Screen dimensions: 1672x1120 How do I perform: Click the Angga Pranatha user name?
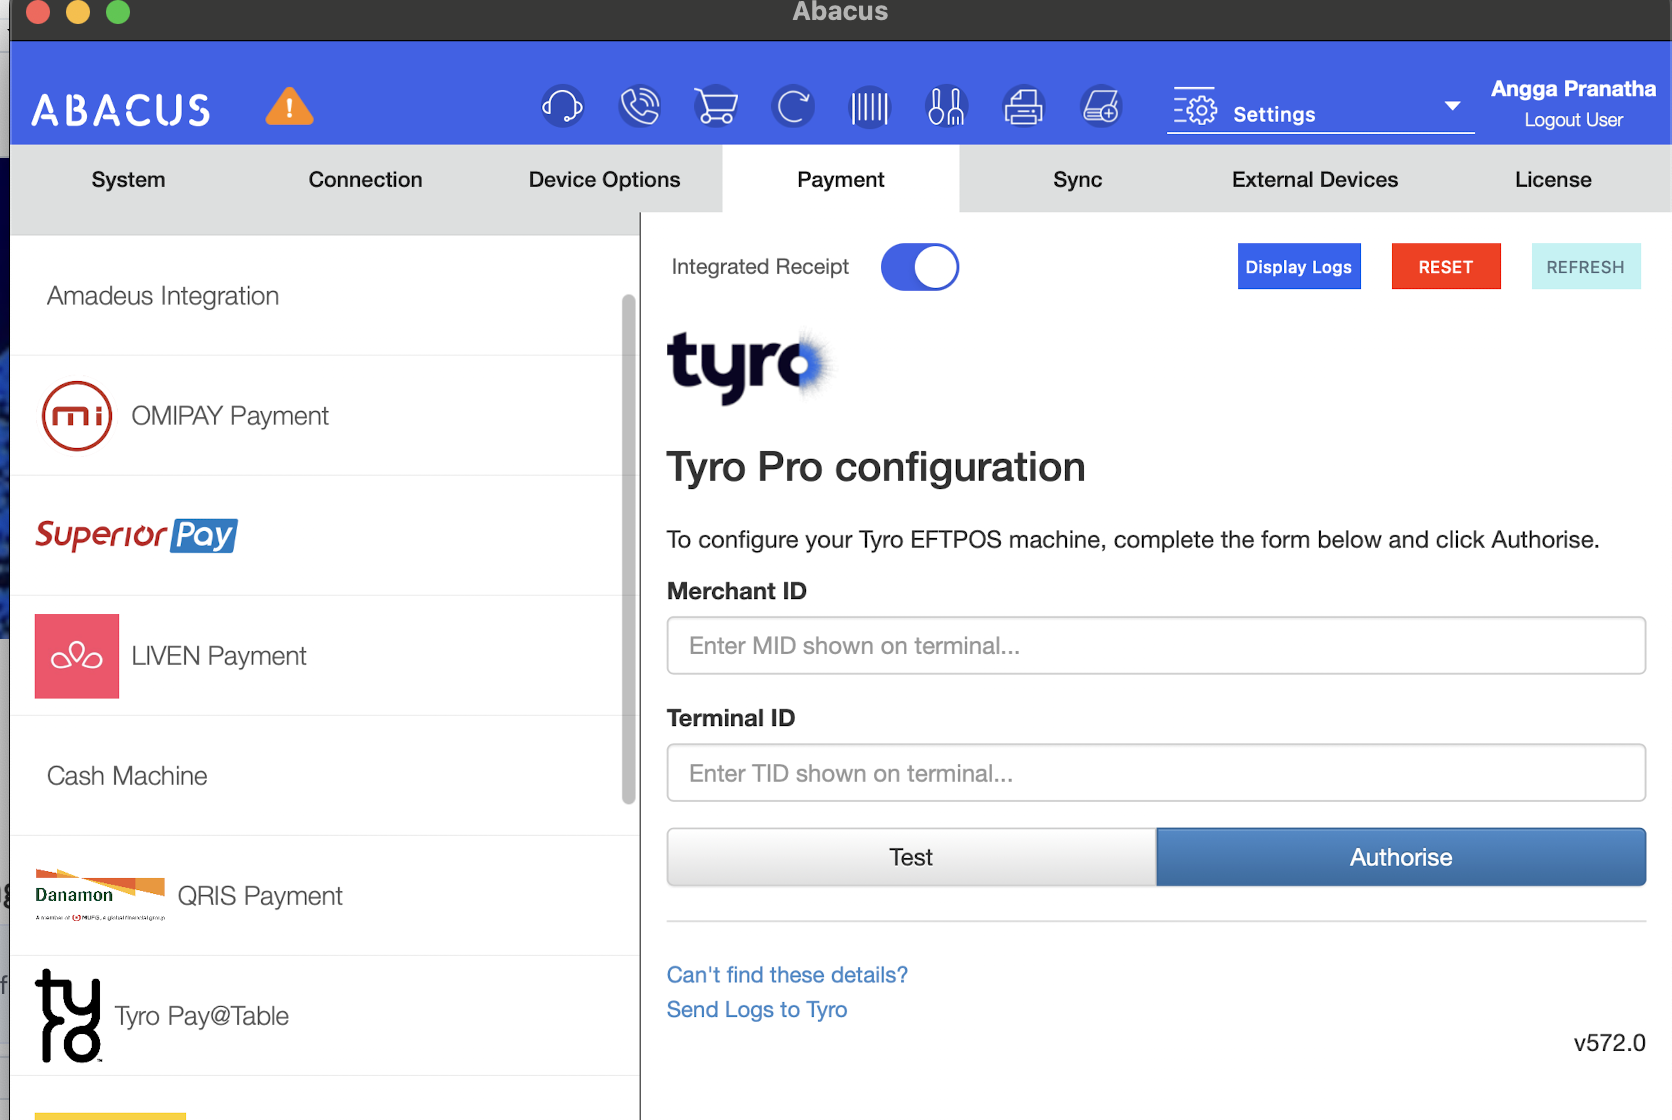1574,89
